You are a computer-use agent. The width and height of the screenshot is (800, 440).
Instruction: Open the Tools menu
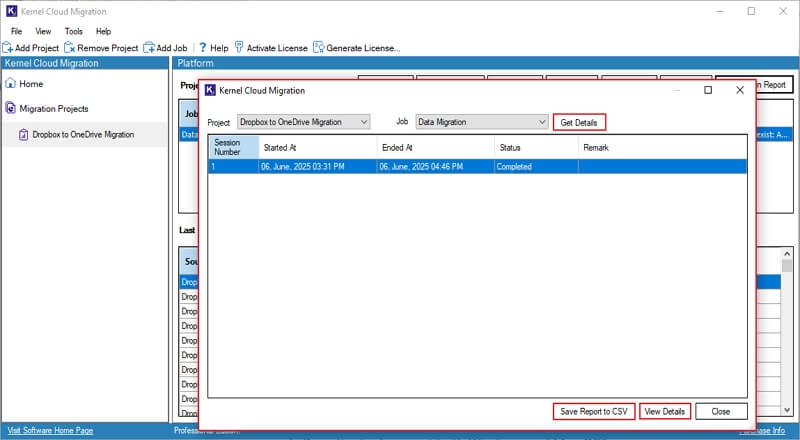[73, 31]
